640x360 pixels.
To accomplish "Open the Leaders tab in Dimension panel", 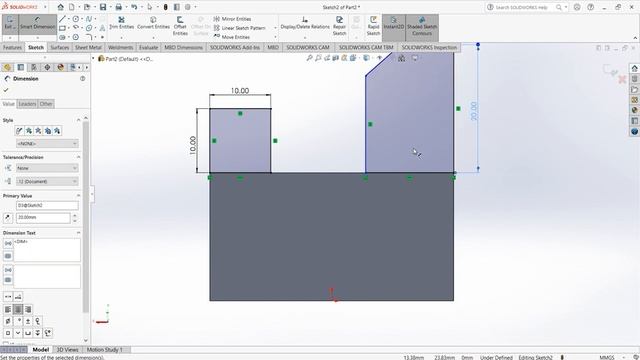I will (x=27, y=104).
